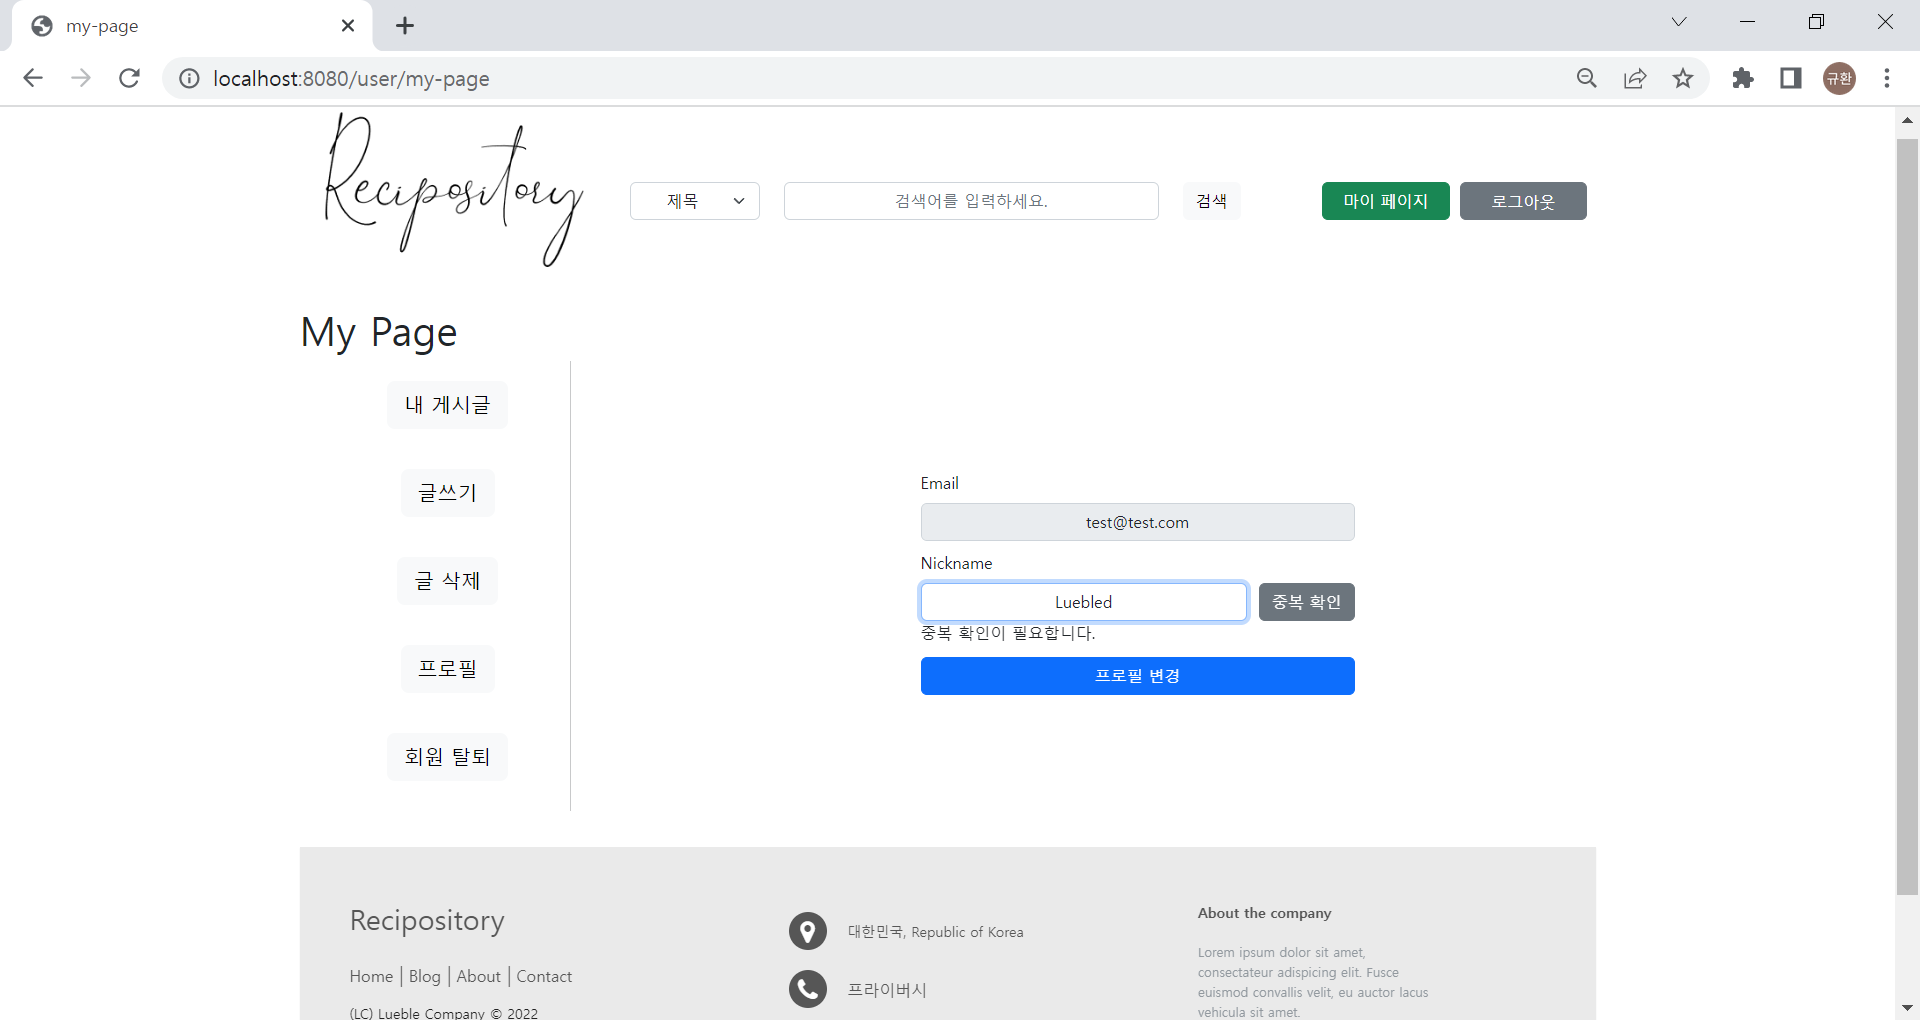Viewport: 1920px width, 1020px height.
Task: Reload the page with the refresh icon
Action: click(x=129, y=78)
